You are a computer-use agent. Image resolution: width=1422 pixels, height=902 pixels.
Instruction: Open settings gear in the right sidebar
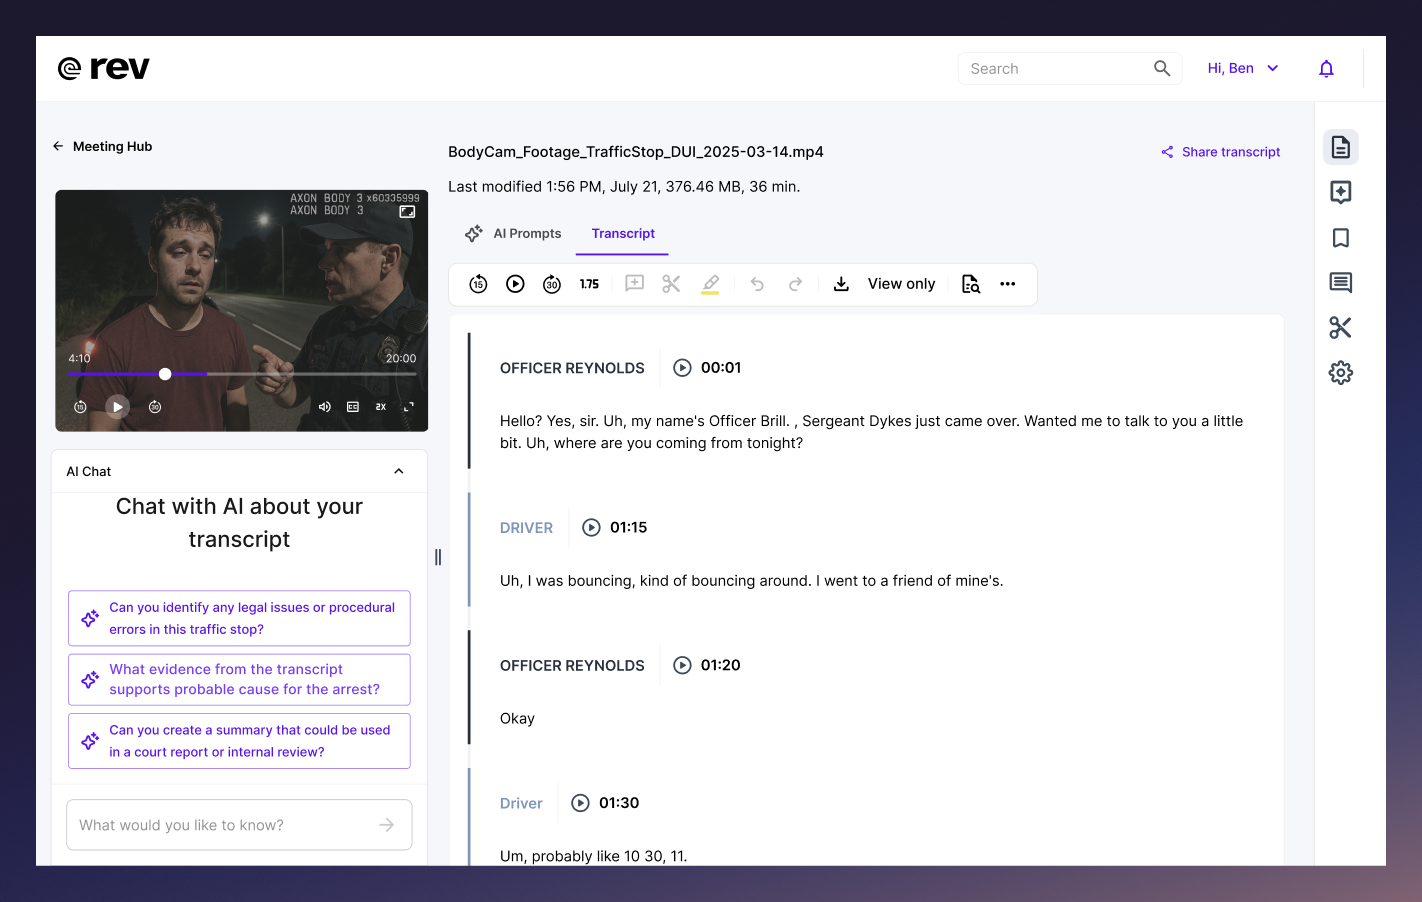[x=1341, y=372]
